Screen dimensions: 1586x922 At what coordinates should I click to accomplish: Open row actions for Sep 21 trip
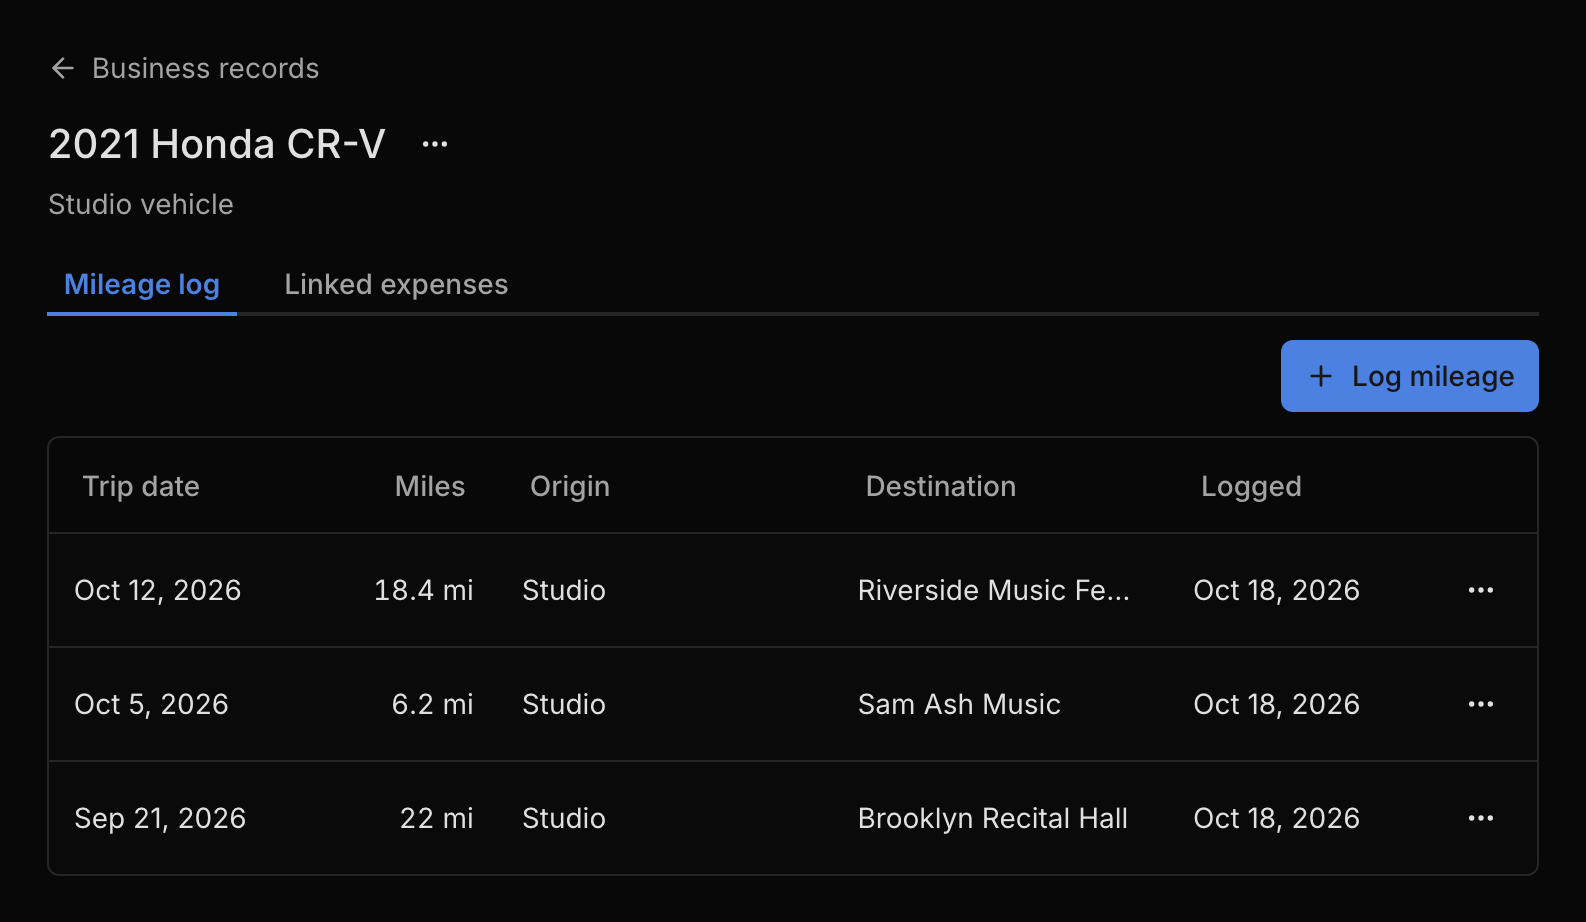[x=1481, y=818]
